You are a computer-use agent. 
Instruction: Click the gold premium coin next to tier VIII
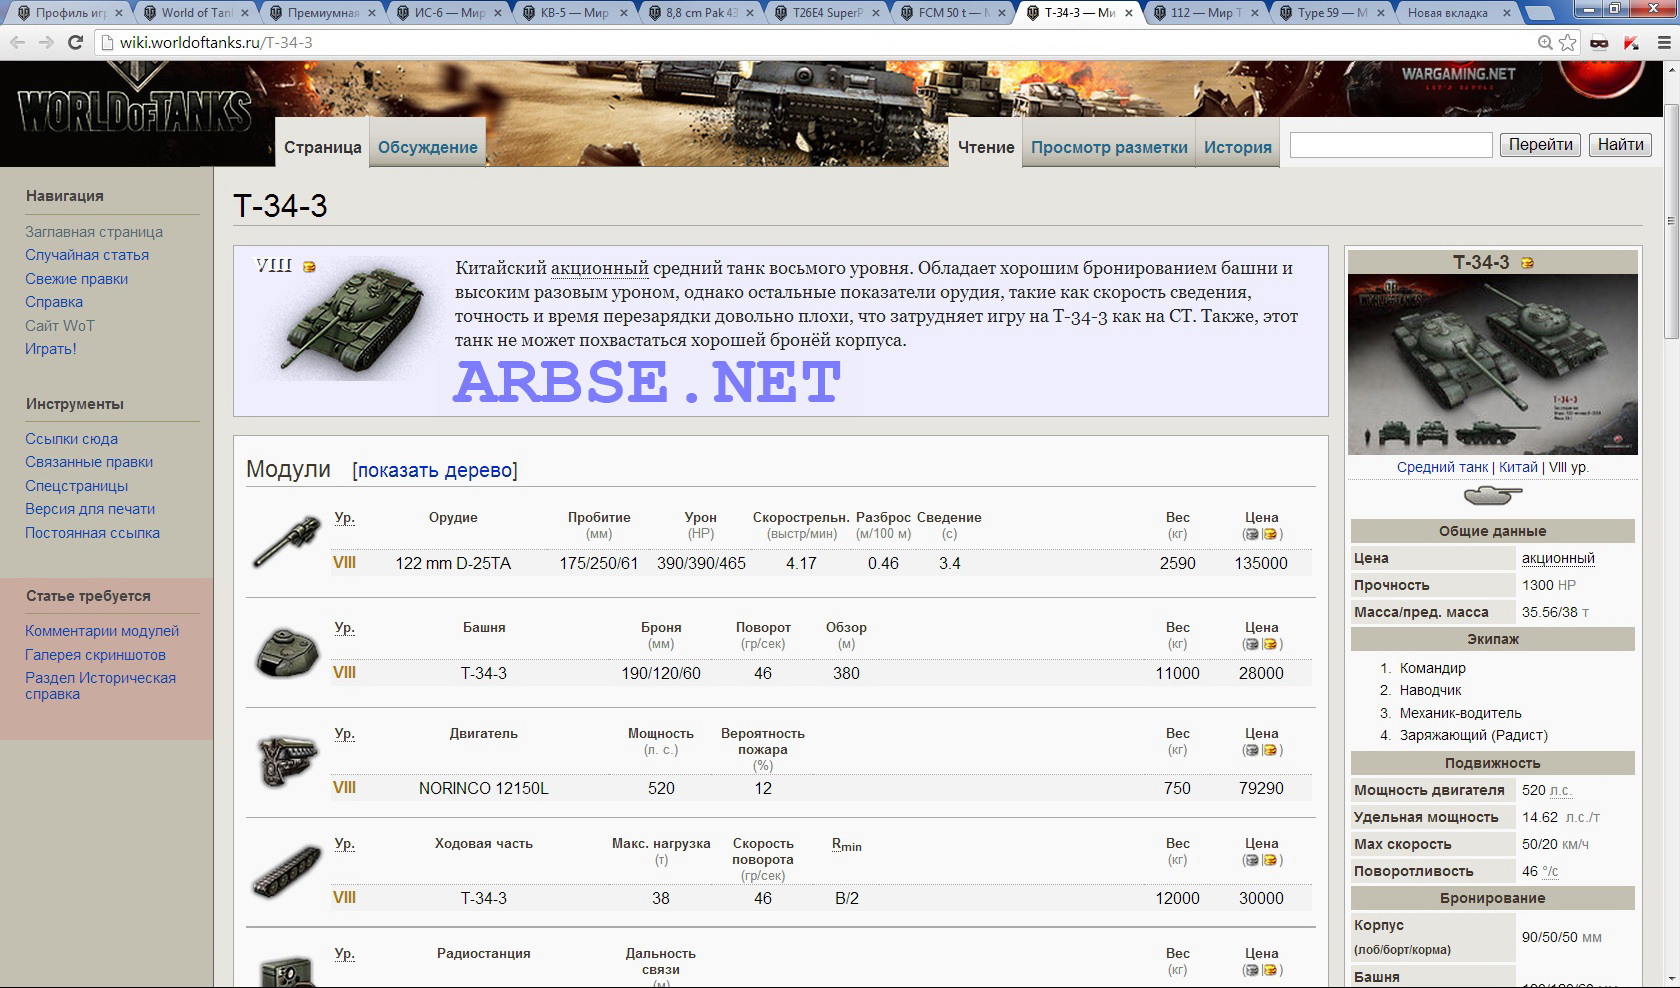pos(309,266)
